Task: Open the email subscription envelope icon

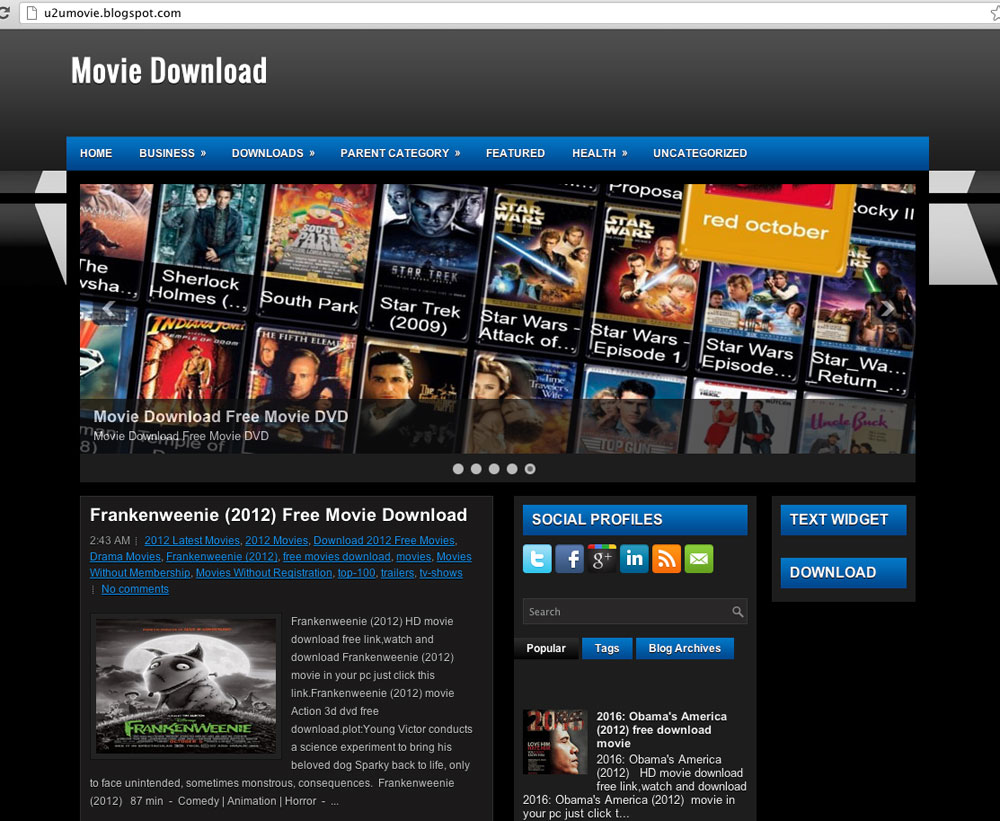Action: pos(699,559)
